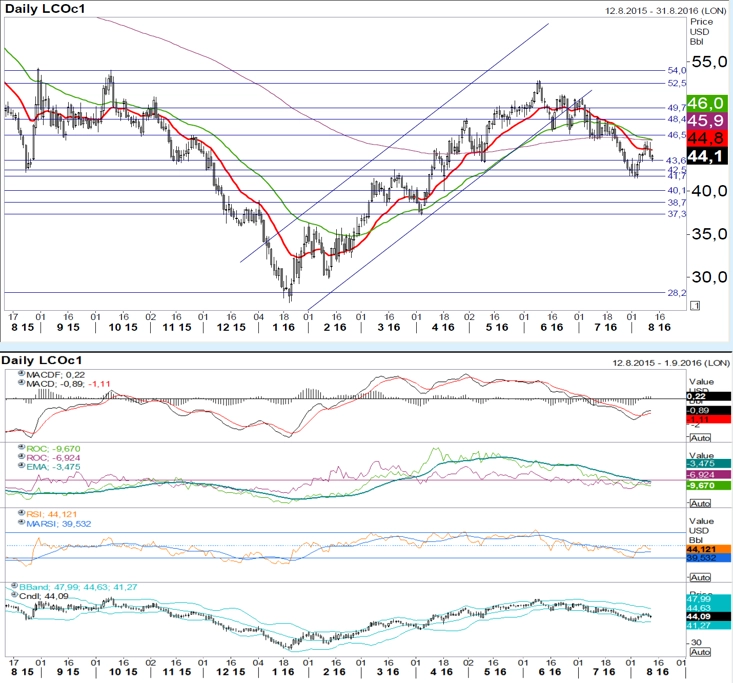733x683 pixels.
Task: Click Auto scaling in the BBand panel
Action: coord(700,652)
